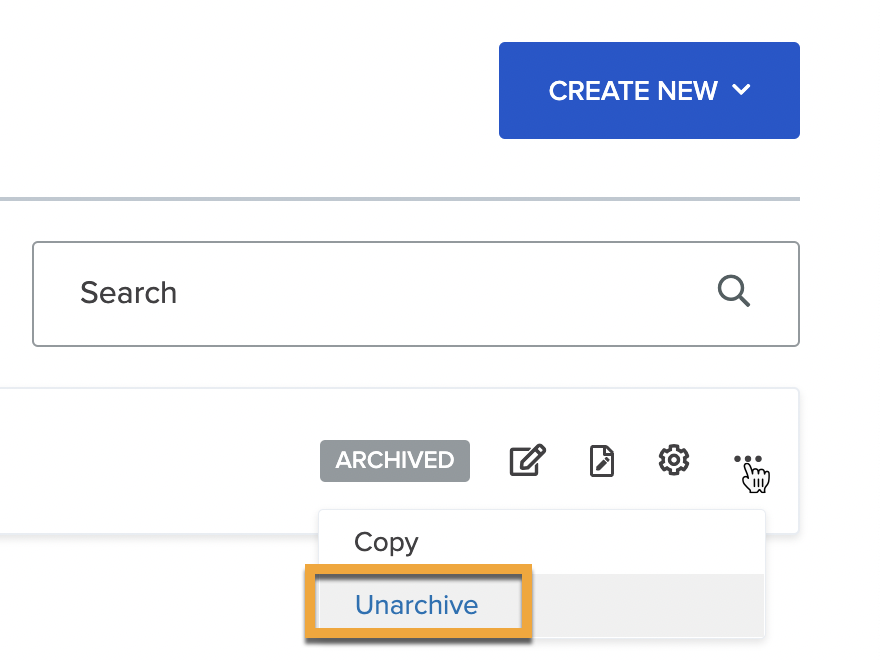Image resolution: width=880 pixels, height=662 pixels.
Task: Click the ARCHIVED status badge
Action: (395, 461)
